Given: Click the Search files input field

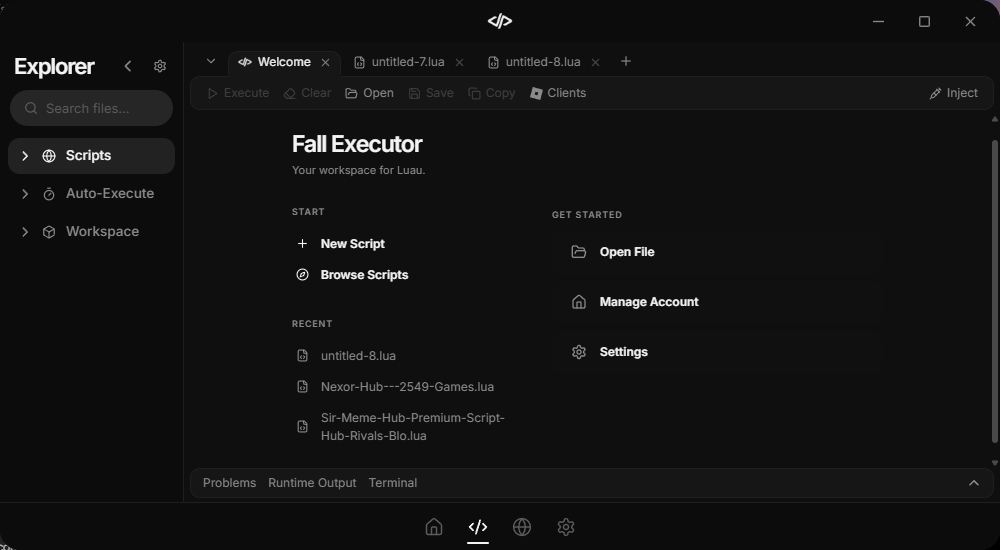Looking at the screenshot, I should tap(91, 108).
